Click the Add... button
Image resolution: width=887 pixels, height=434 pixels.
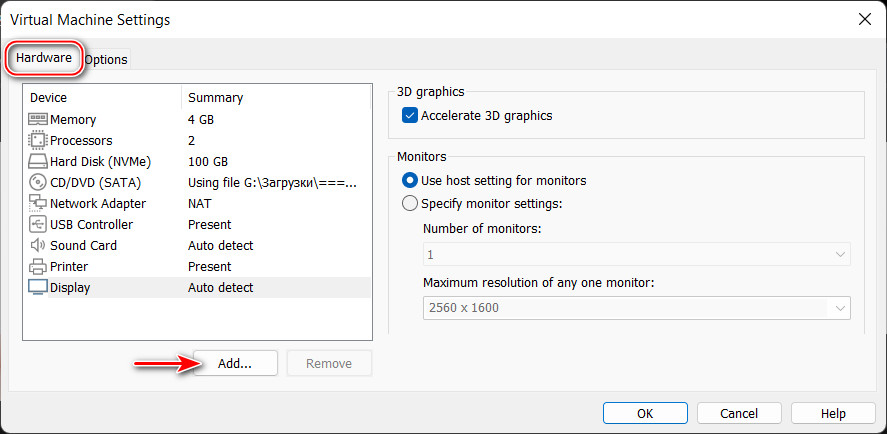(x=235, y=363)
